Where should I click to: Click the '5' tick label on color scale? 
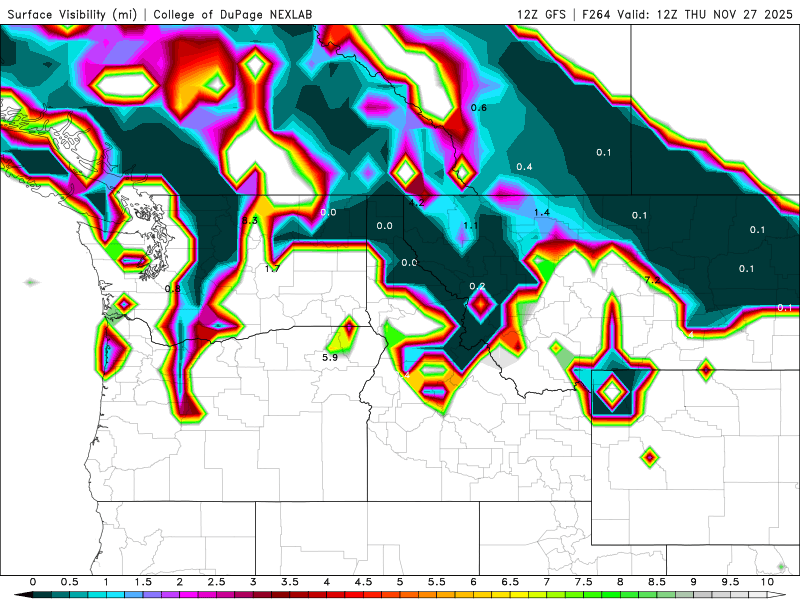pos(400,582)
